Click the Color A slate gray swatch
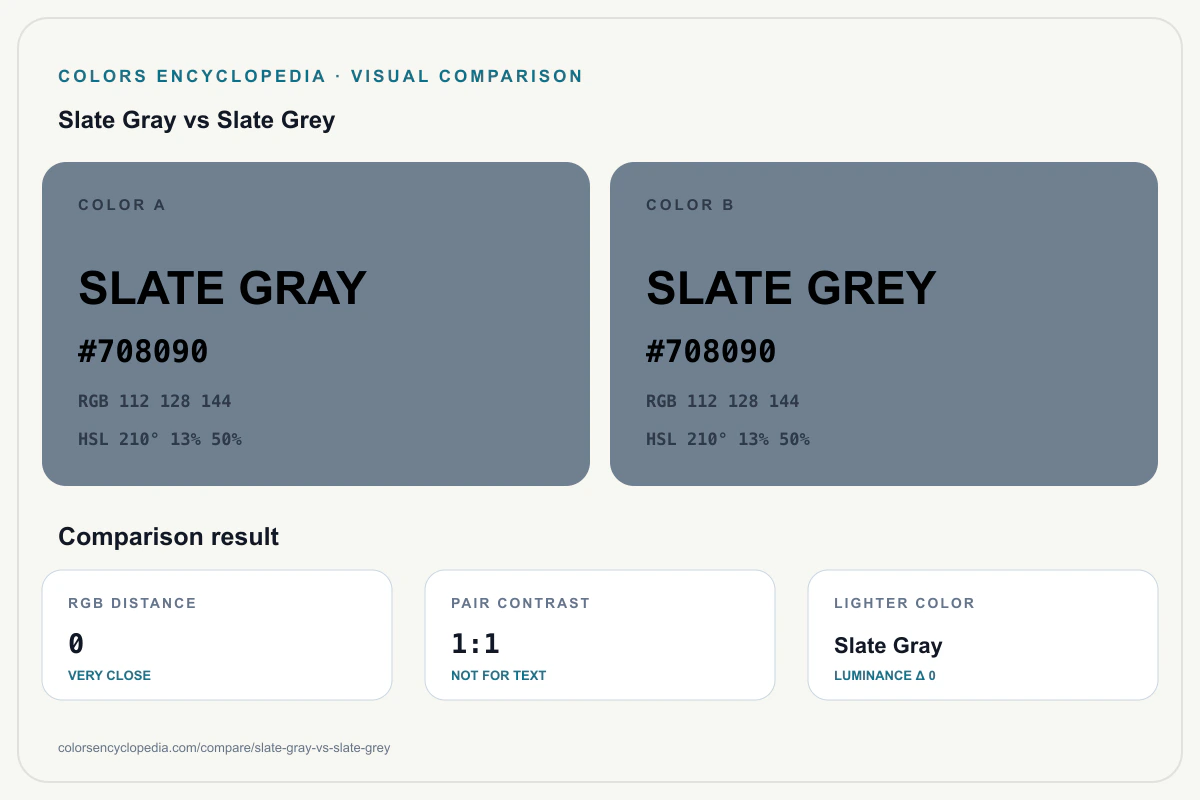This screenshot has width=1200, height=800. (316, 324)
